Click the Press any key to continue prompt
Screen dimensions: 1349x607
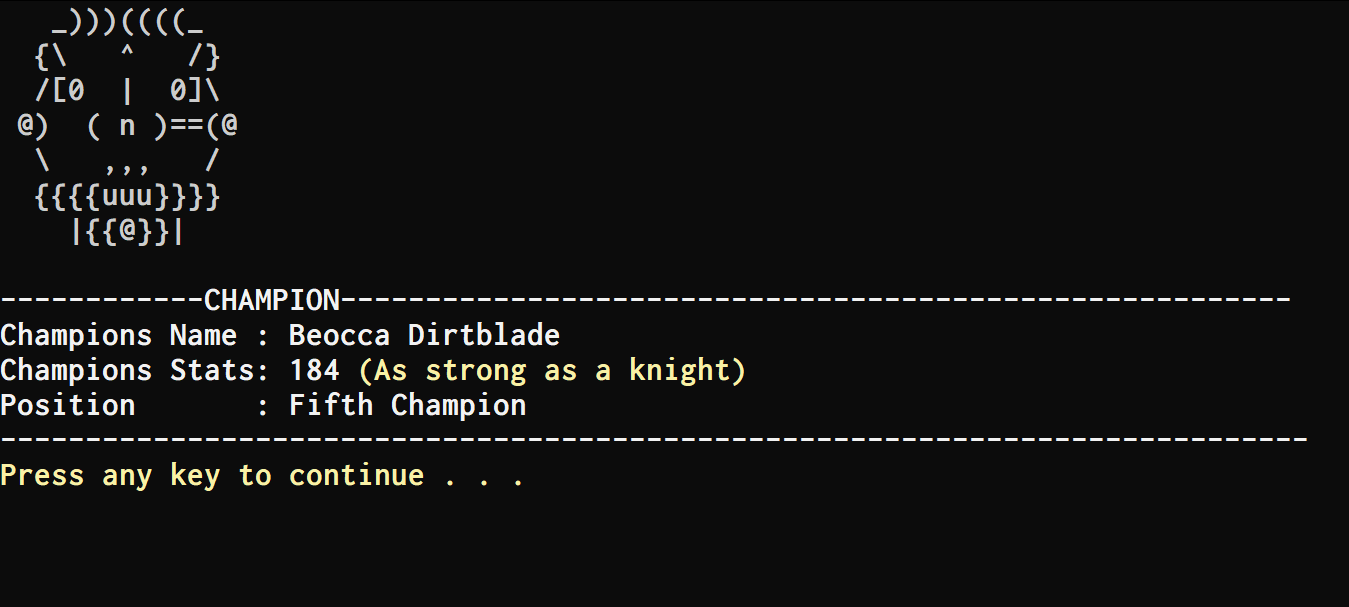point(262,475)
